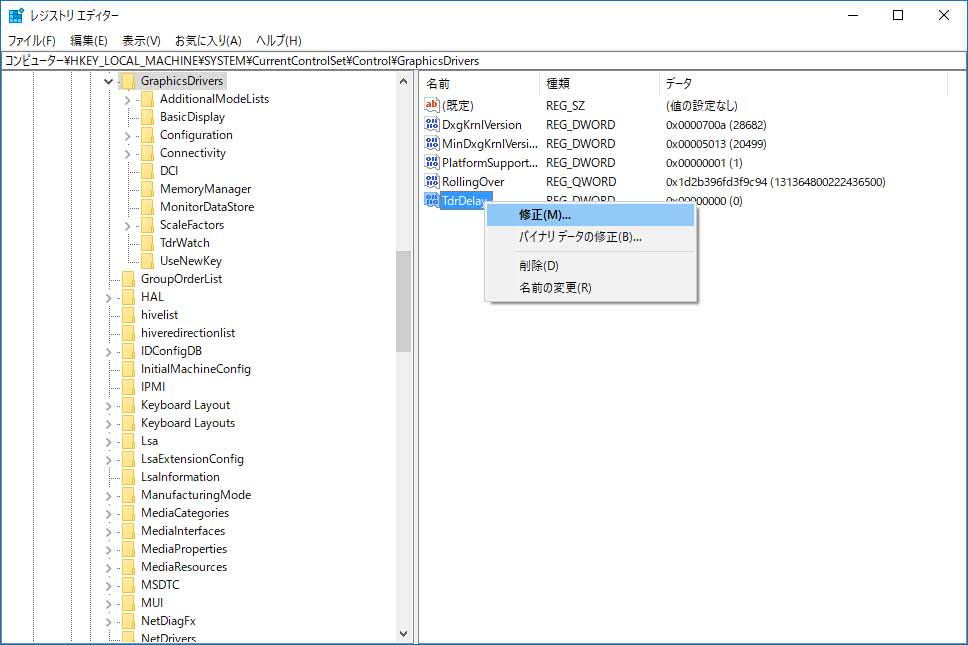968x645 pixels.
Task: Click the (既定) string value icon
Action: pos(432,105)
